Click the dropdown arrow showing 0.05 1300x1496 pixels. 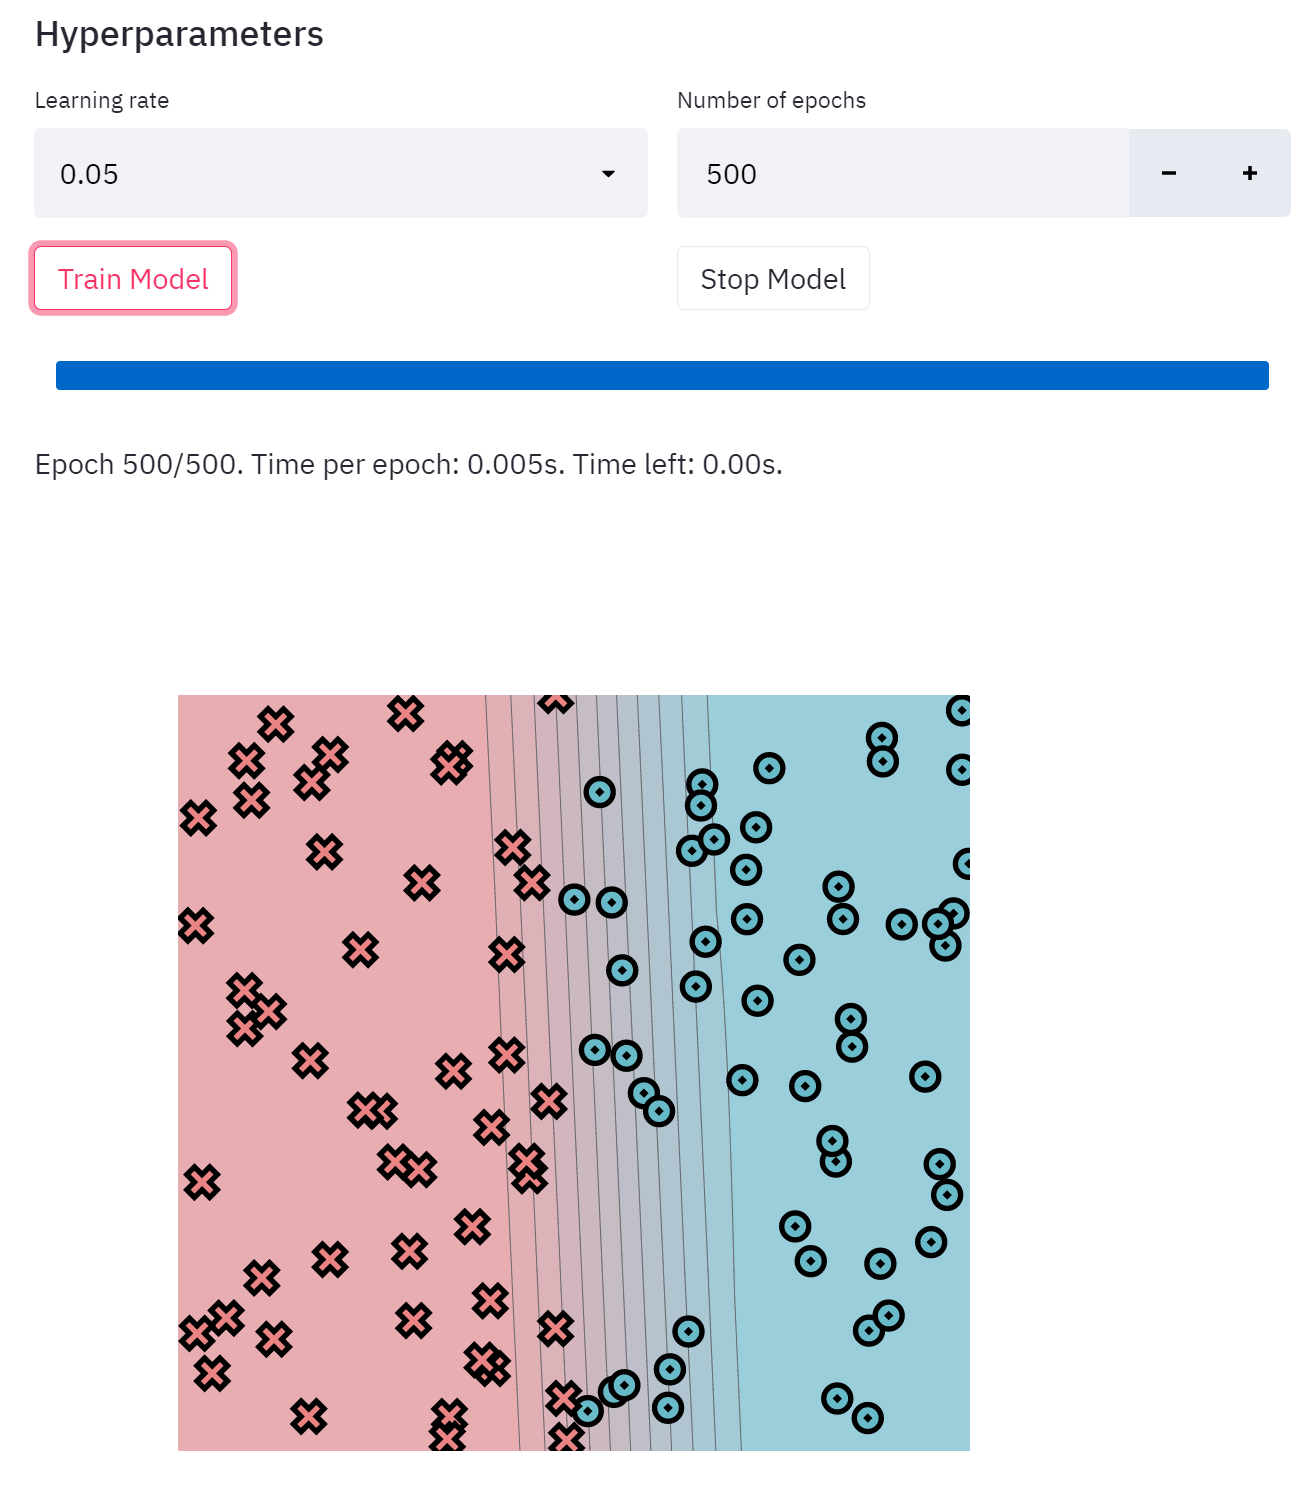point(608,174)
